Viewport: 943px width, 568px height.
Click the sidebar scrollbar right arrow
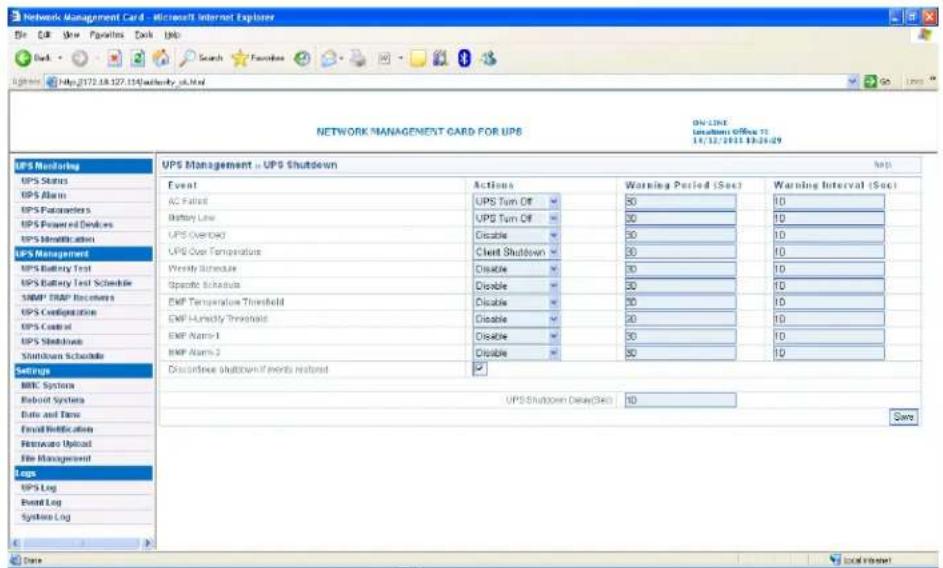(148, 543)
